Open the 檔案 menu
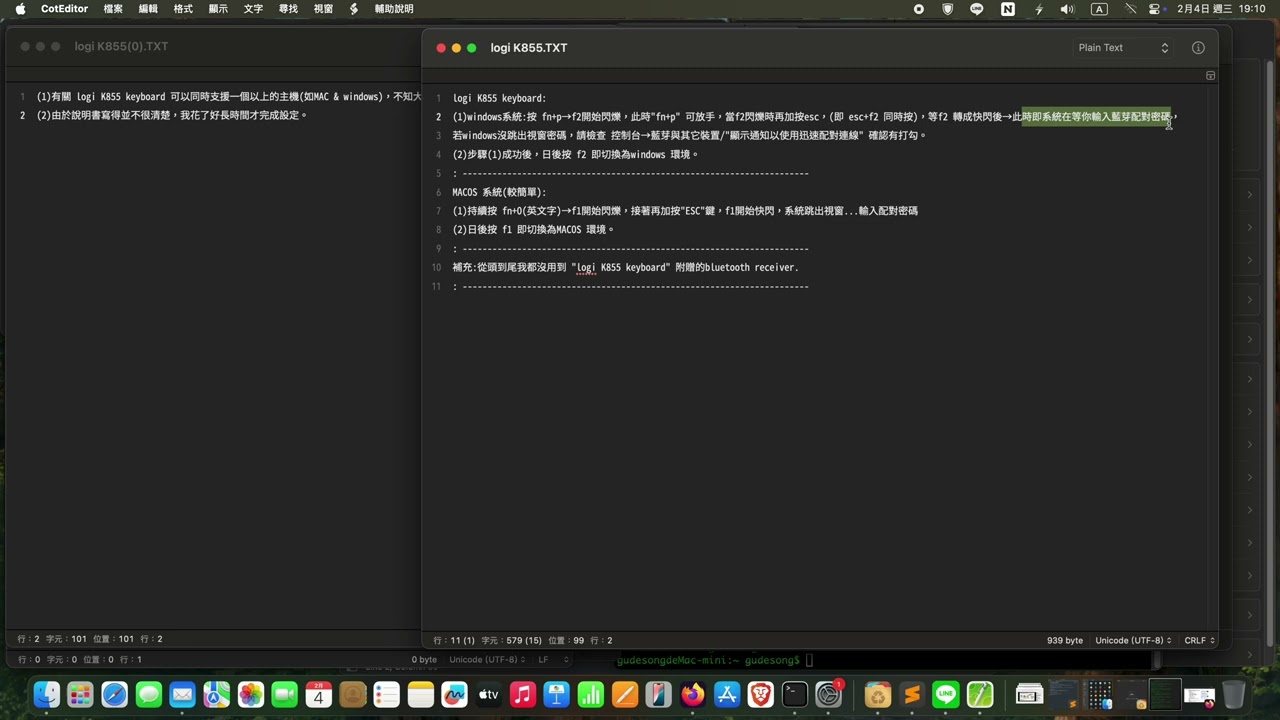Image resolution: width=1280 pixels, height=720 pixels. click(x=113, y=9)
